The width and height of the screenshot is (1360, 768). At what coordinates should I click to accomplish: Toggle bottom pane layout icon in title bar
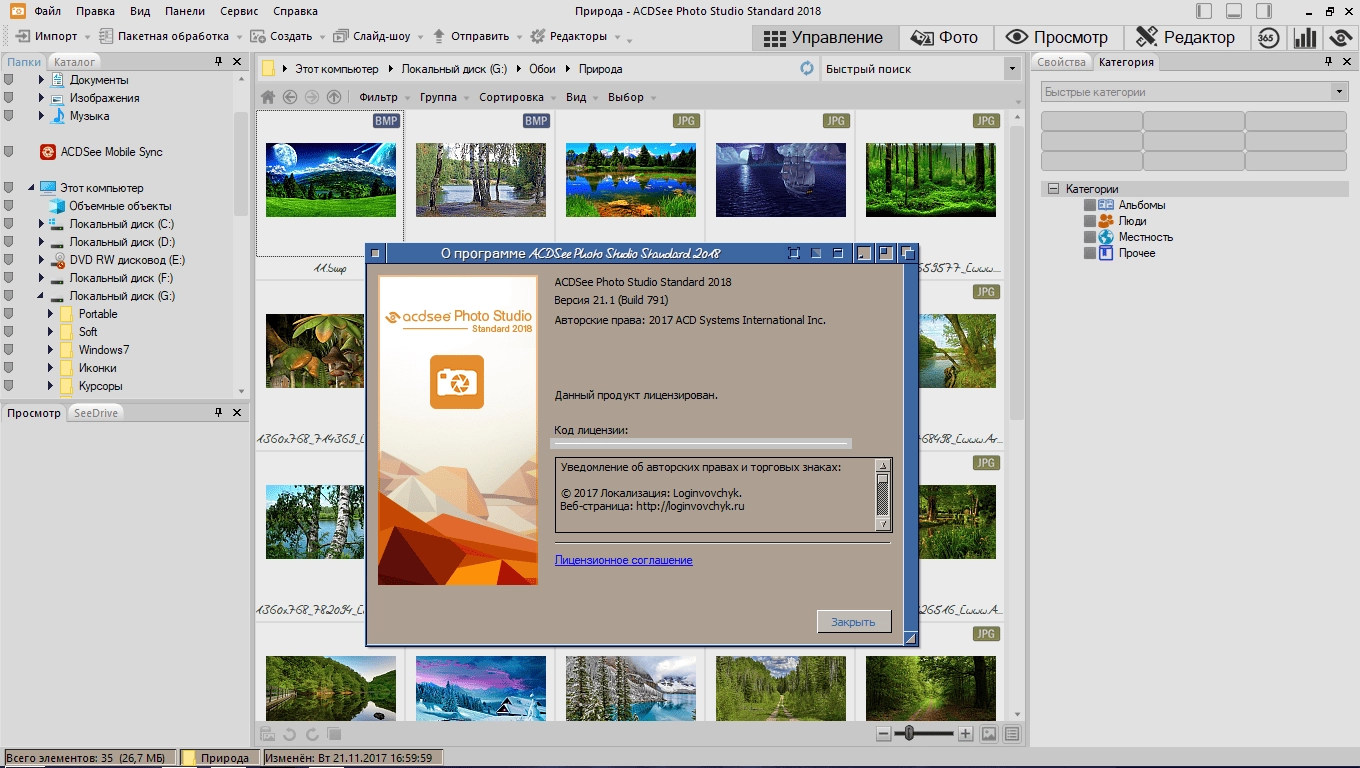(1235, 11)
